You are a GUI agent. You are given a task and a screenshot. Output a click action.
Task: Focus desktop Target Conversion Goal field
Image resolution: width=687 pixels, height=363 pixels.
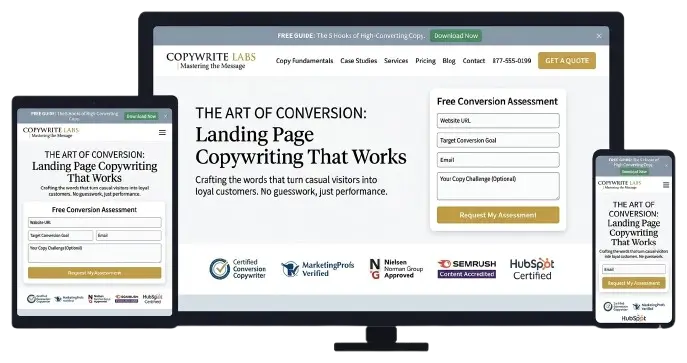click(x=498, y=140)
